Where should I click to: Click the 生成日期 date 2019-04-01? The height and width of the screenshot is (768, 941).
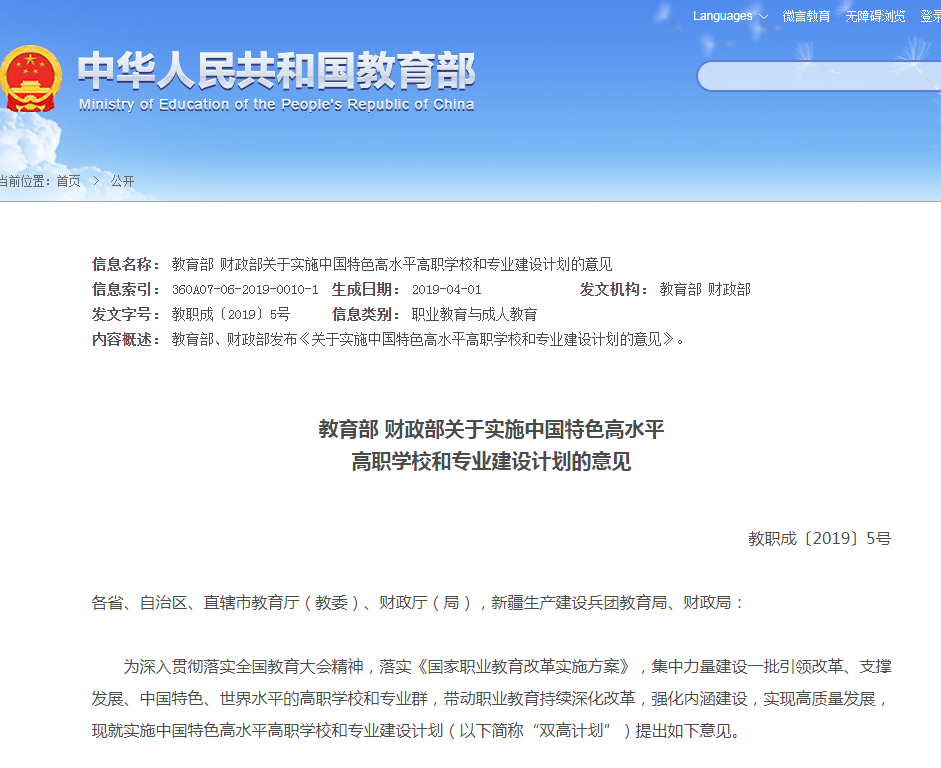[446, 289]
